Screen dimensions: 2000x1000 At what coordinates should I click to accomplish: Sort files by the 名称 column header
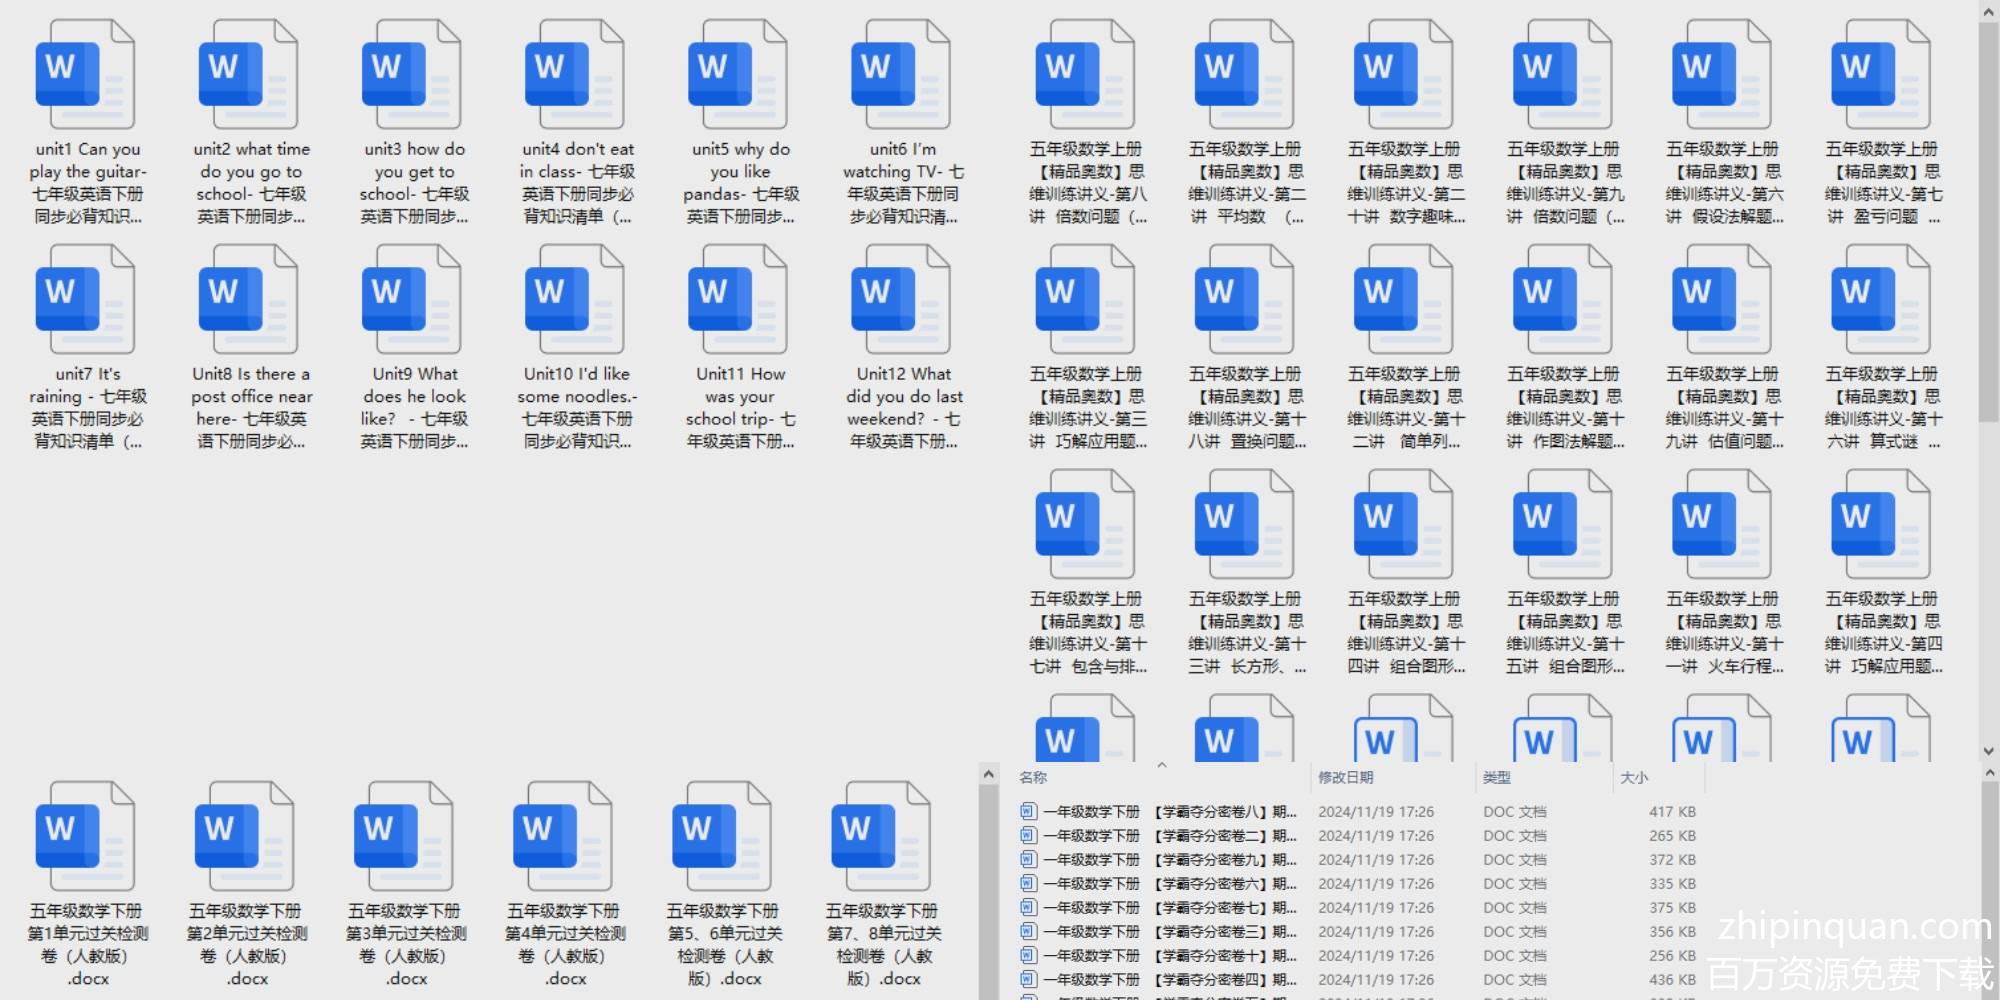(x=1033, y=777)
